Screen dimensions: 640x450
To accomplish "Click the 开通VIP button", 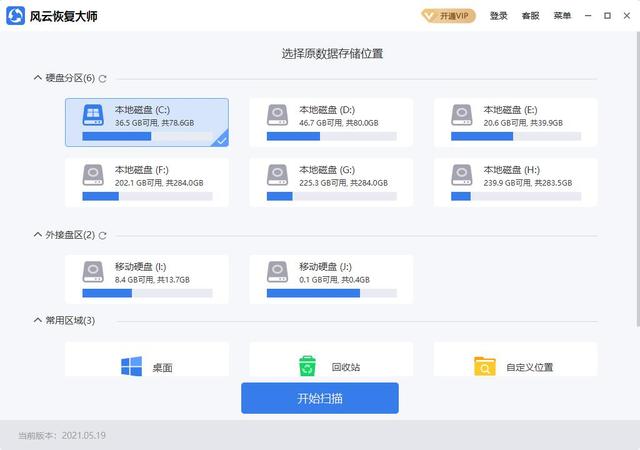I will [449, 16].
